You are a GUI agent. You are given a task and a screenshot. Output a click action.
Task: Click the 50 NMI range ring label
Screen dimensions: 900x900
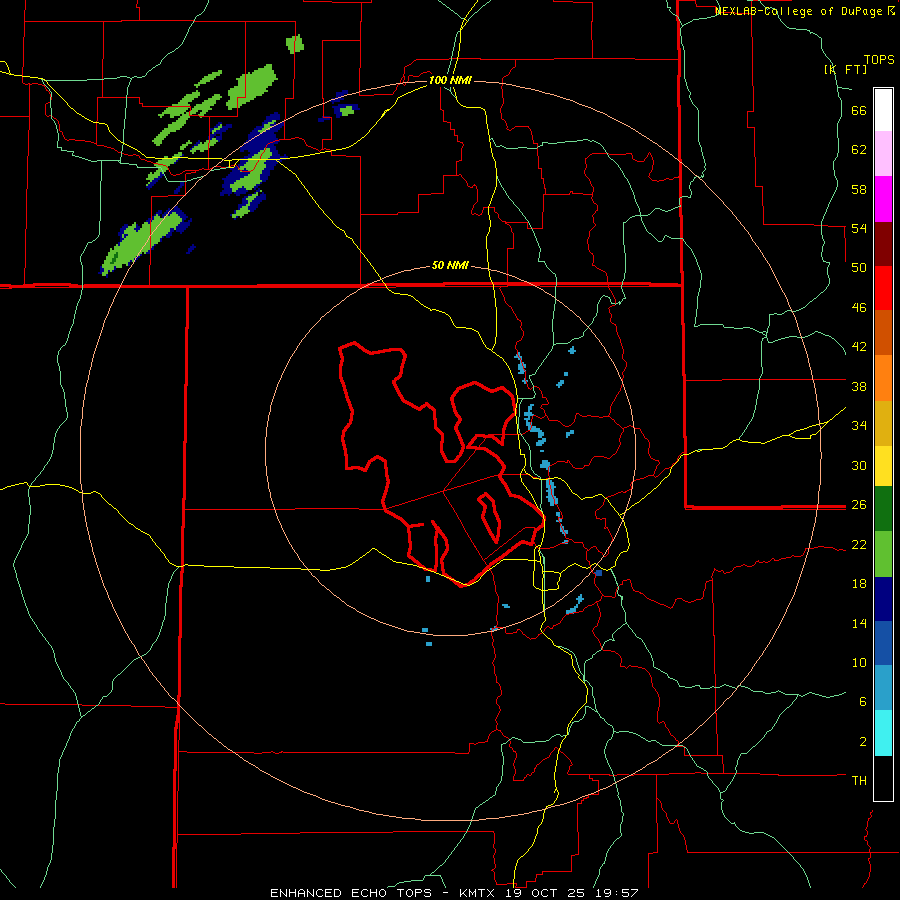450,265
